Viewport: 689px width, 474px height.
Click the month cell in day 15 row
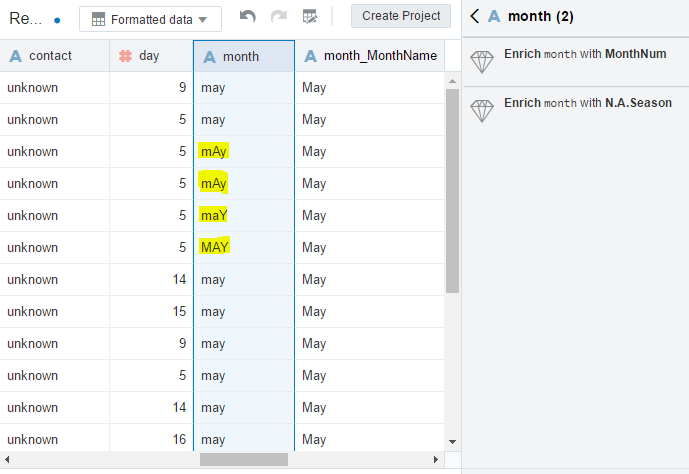pyautogui.click(x=244, y=311)
